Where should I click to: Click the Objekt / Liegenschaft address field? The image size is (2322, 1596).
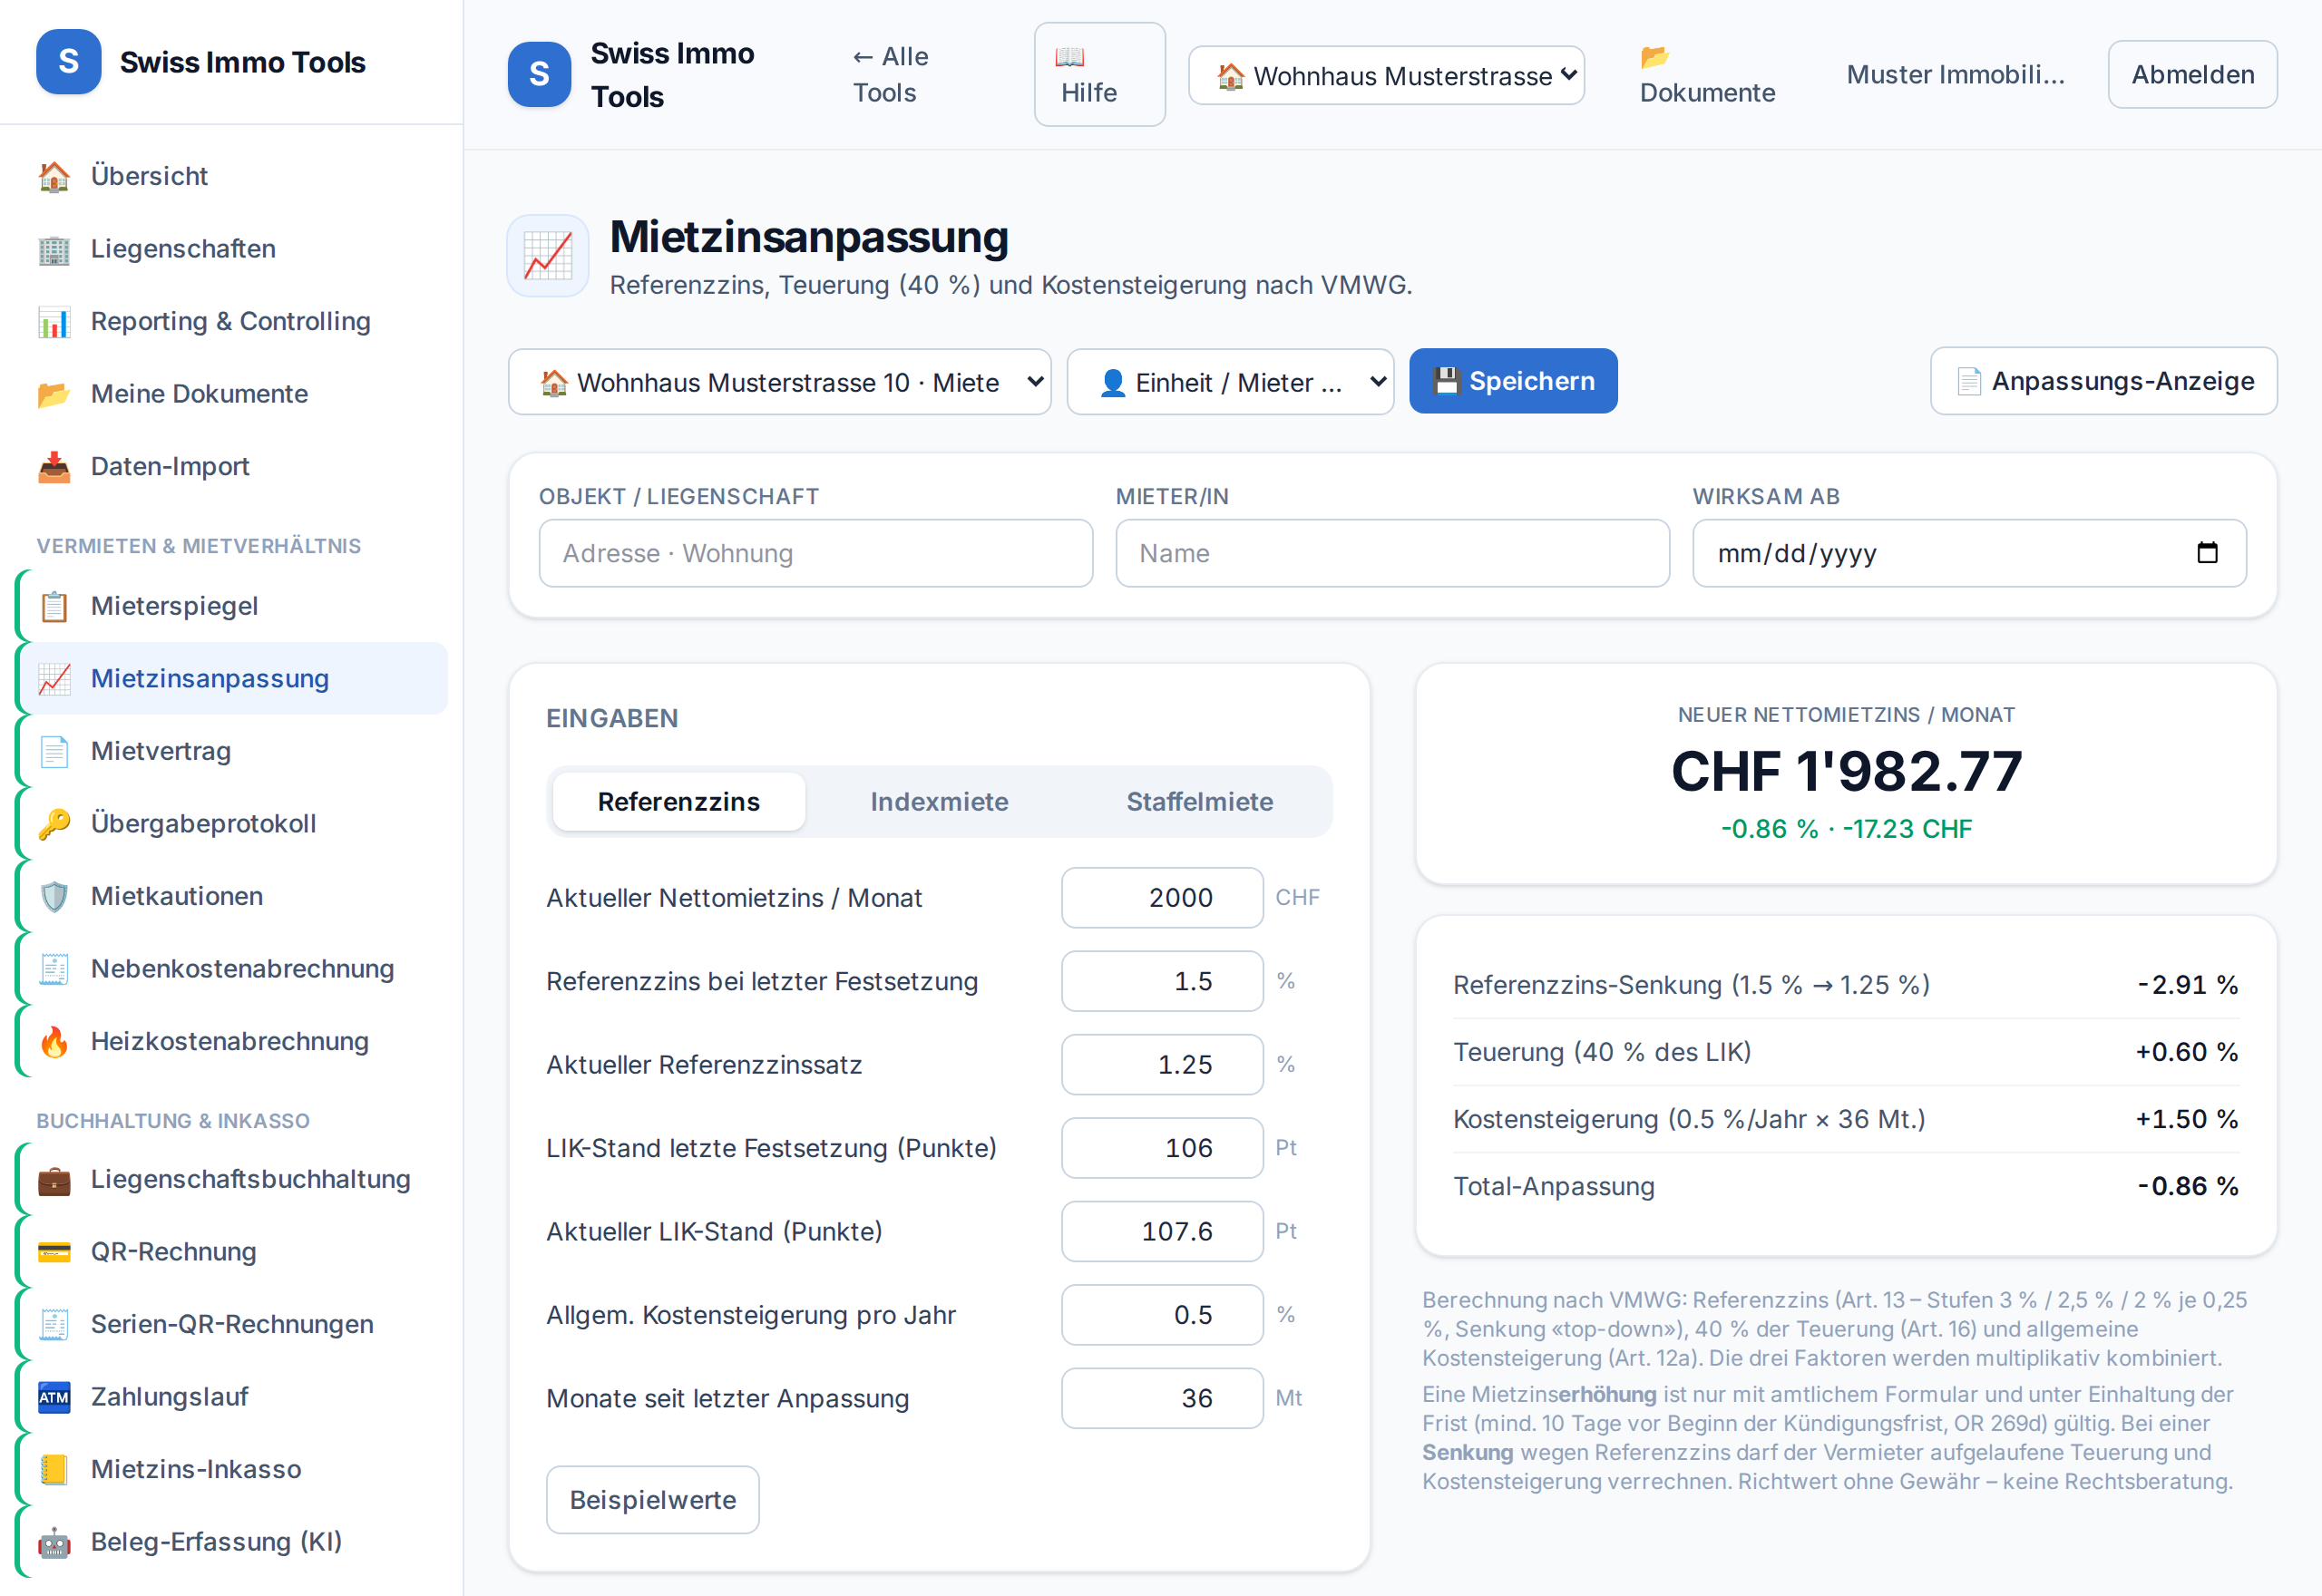(x=815, y=553)
